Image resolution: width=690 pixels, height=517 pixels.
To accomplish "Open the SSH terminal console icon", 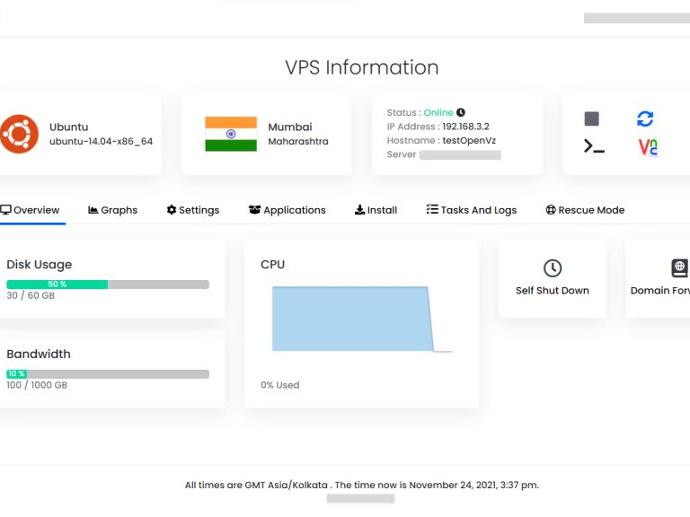I will point(594,147).
